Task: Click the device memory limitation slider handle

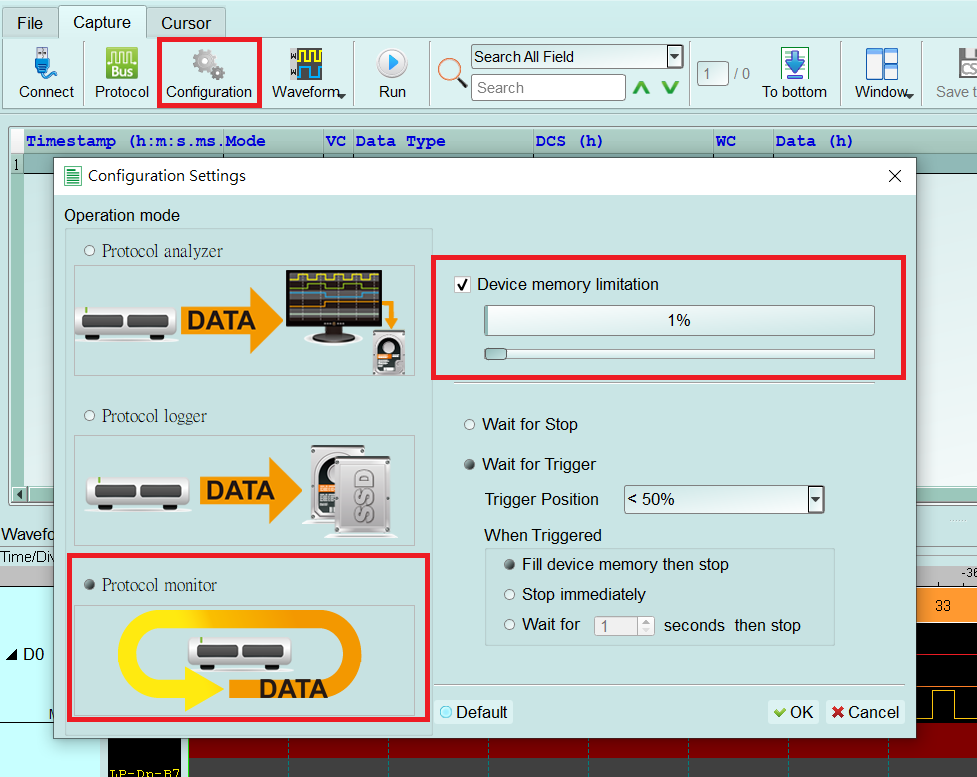Action: coord(496,354)
